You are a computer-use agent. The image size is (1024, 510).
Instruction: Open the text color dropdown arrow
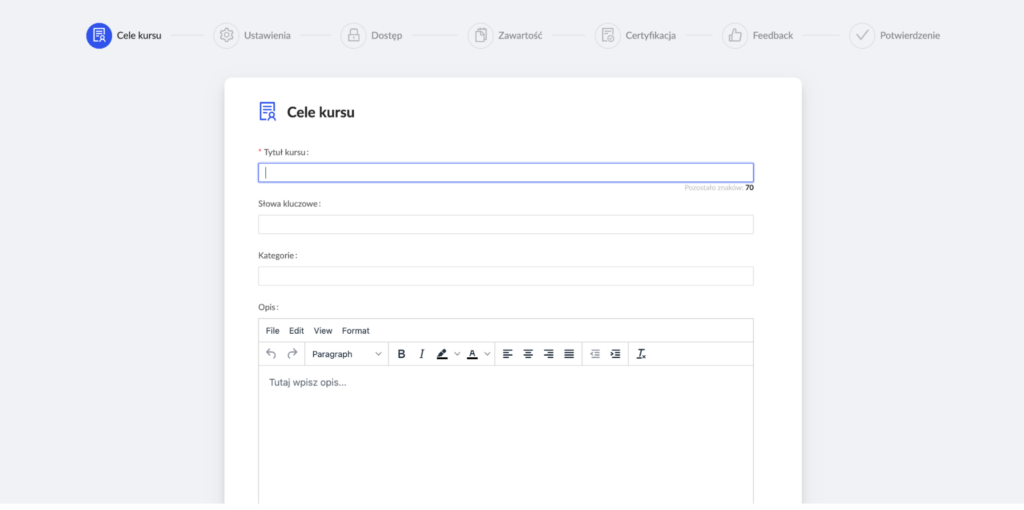point(487,354)
